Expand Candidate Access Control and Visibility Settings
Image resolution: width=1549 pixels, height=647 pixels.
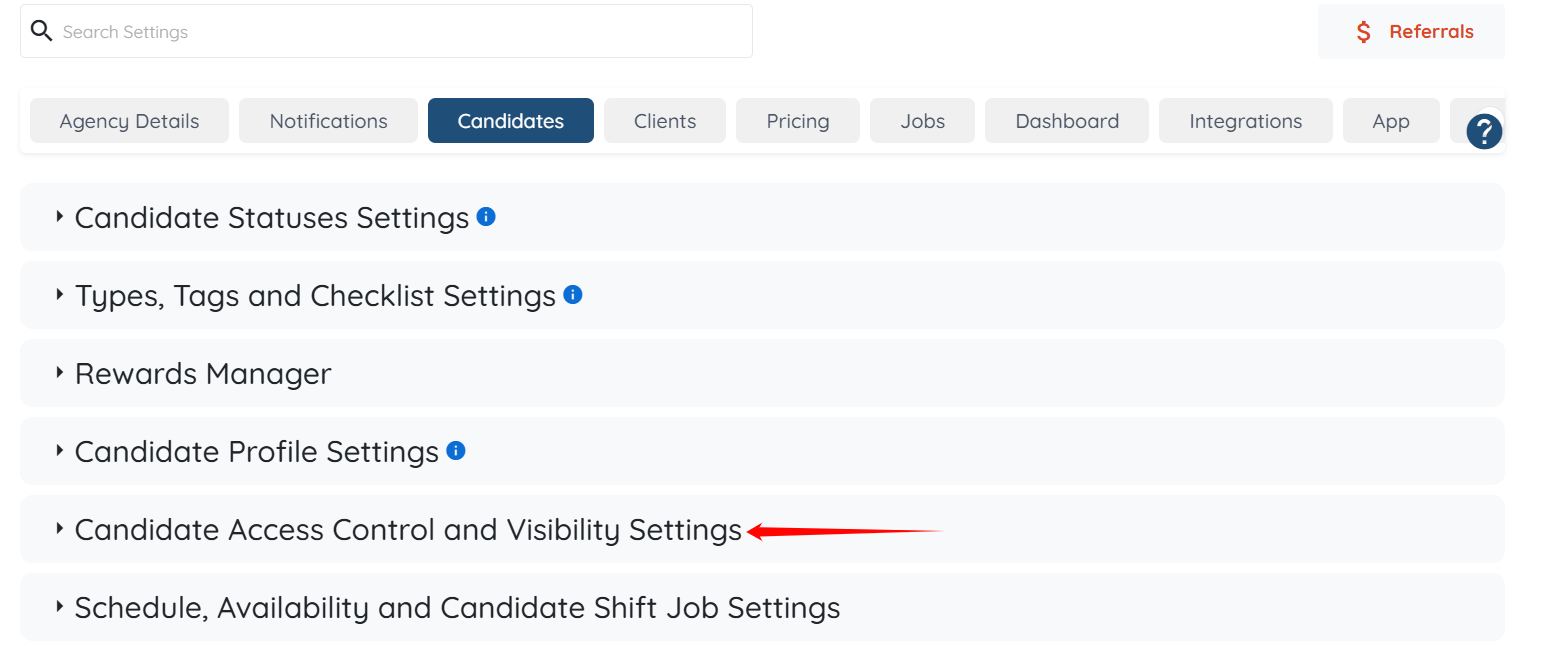pos(408,529)
